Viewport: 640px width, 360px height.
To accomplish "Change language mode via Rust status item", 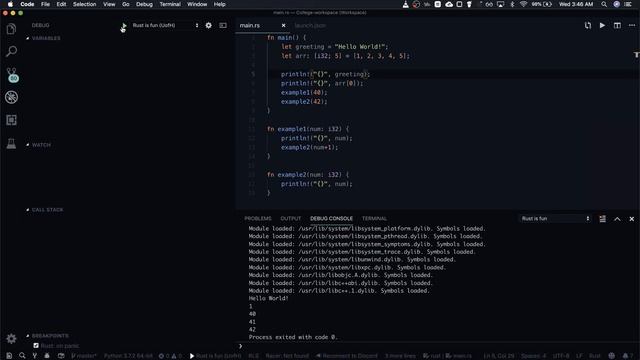I will pyautogui.click(x=595, y=356).
